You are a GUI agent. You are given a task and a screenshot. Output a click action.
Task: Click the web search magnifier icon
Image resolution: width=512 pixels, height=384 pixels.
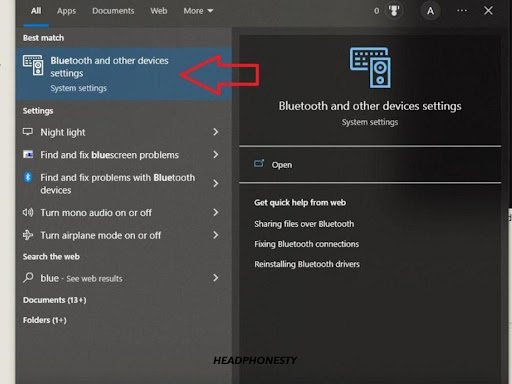[28, 277]
